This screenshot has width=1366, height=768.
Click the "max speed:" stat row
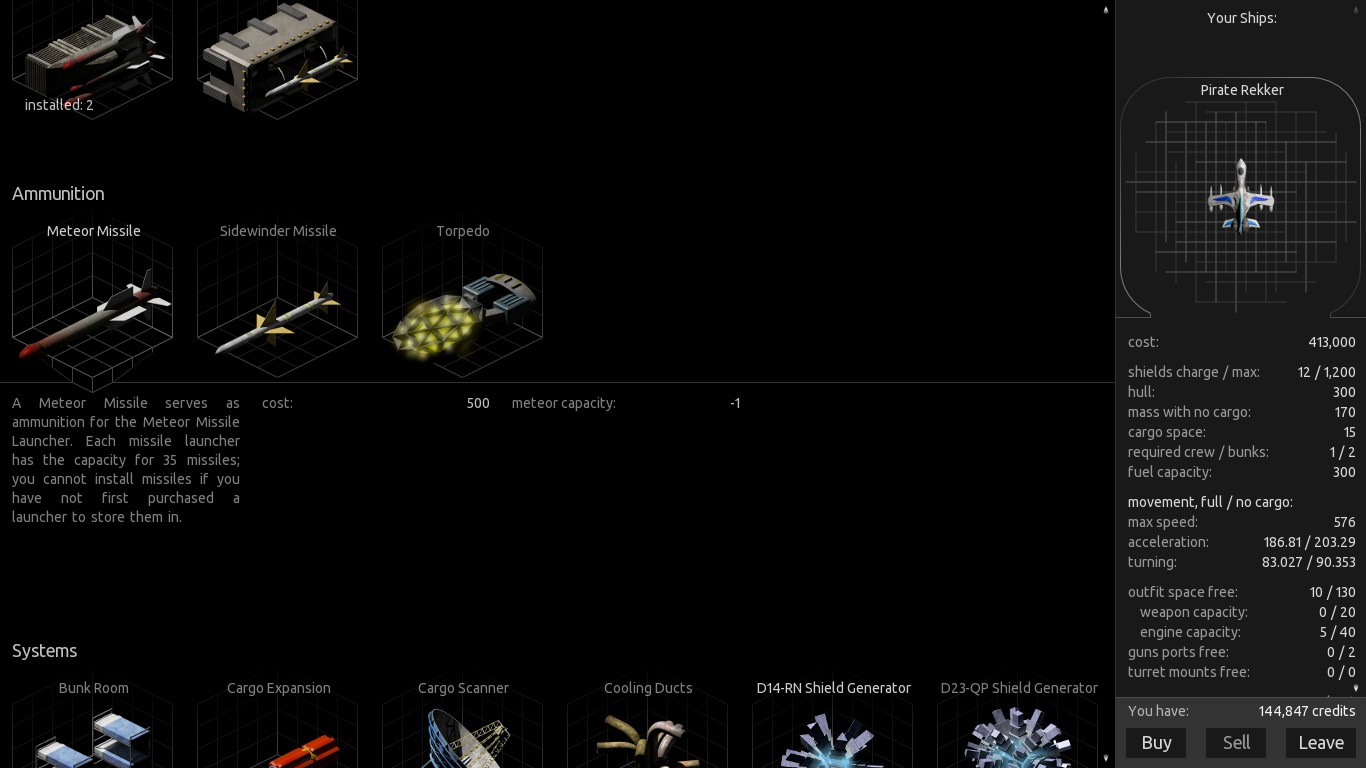[x=1241, y=522]
